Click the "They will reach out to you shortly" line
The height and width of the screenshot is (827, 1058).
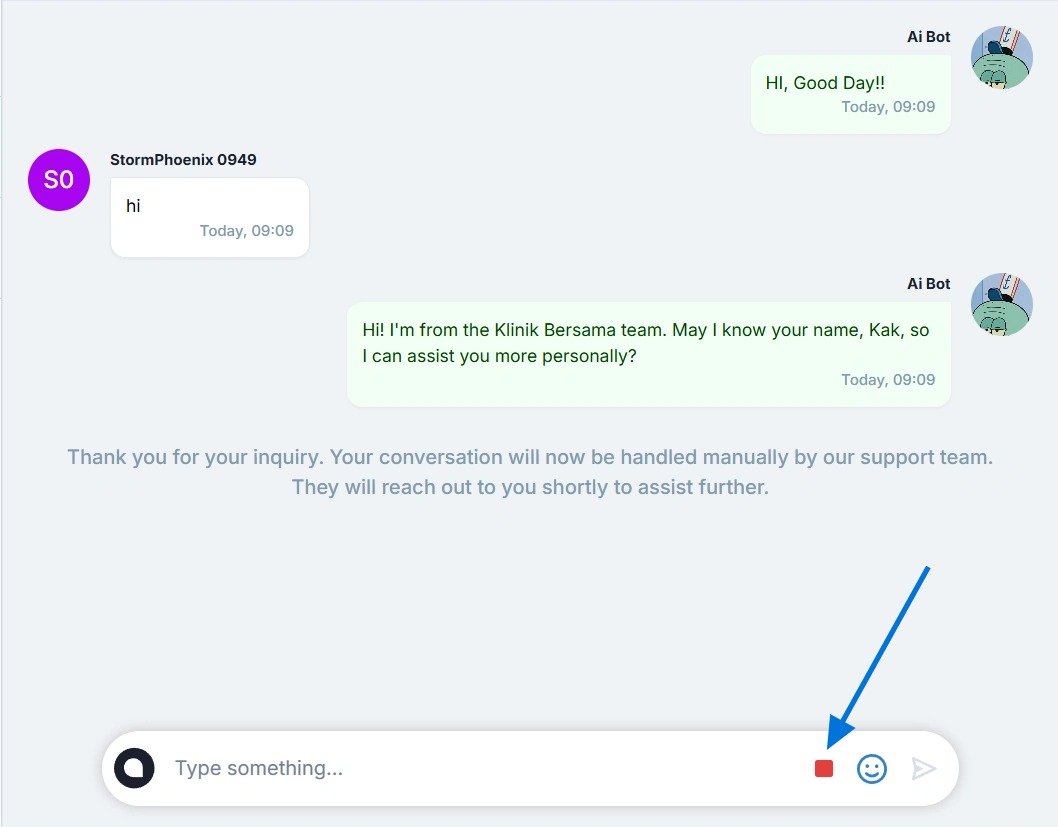tap(529, 488)
